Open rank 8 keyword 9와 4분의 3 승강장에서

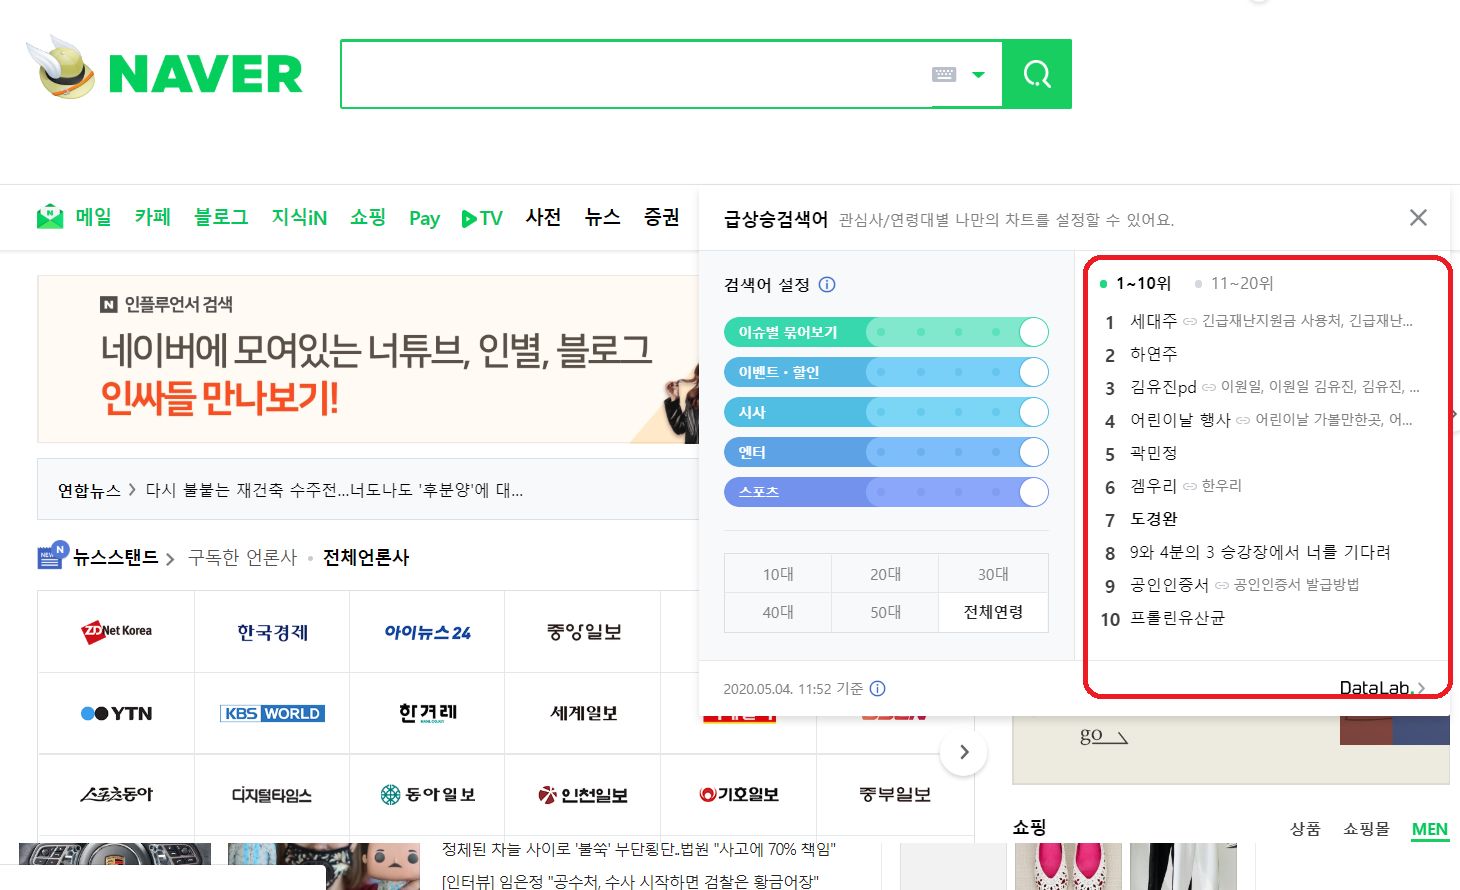point(1260,552)
